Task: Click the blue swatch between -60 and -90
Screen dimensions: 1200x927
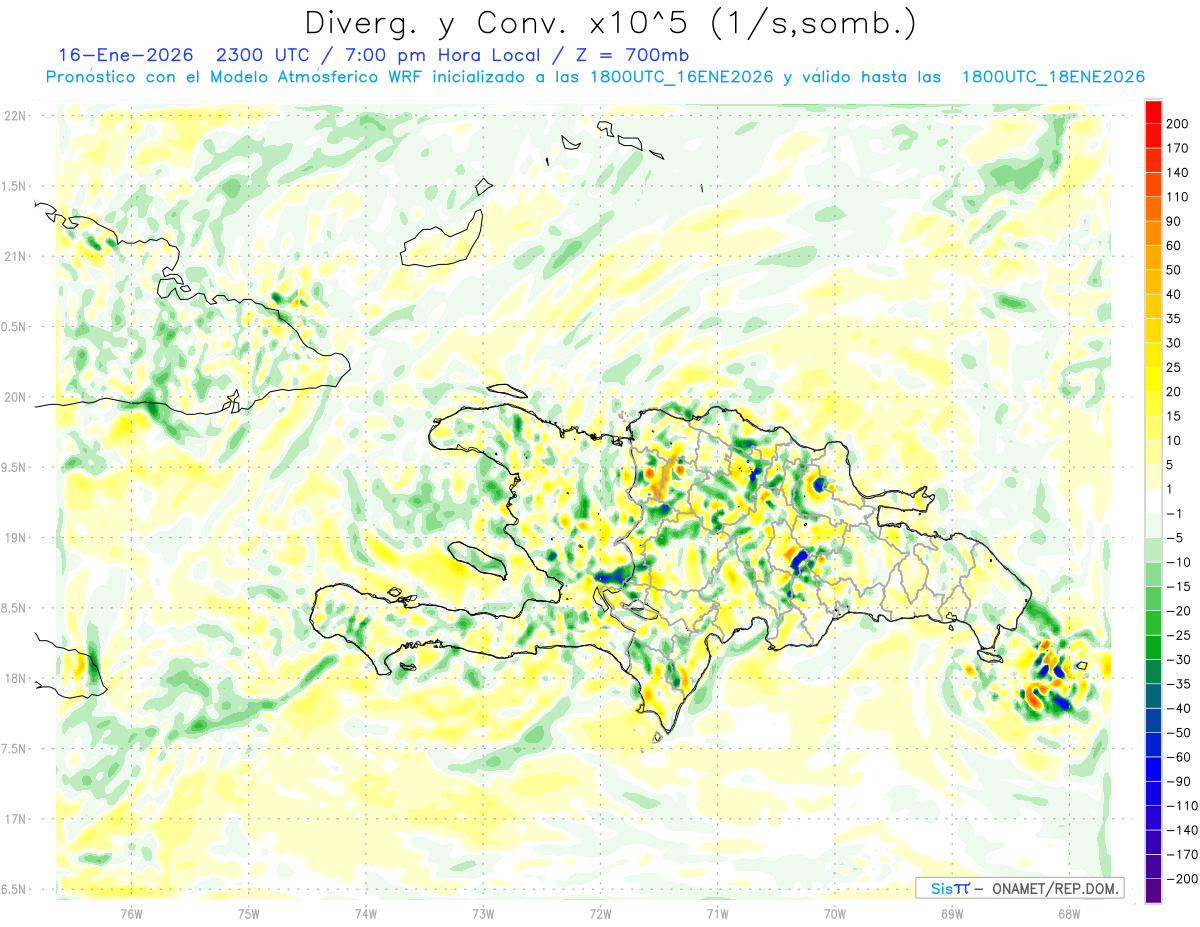Action: coord(1153,769)
